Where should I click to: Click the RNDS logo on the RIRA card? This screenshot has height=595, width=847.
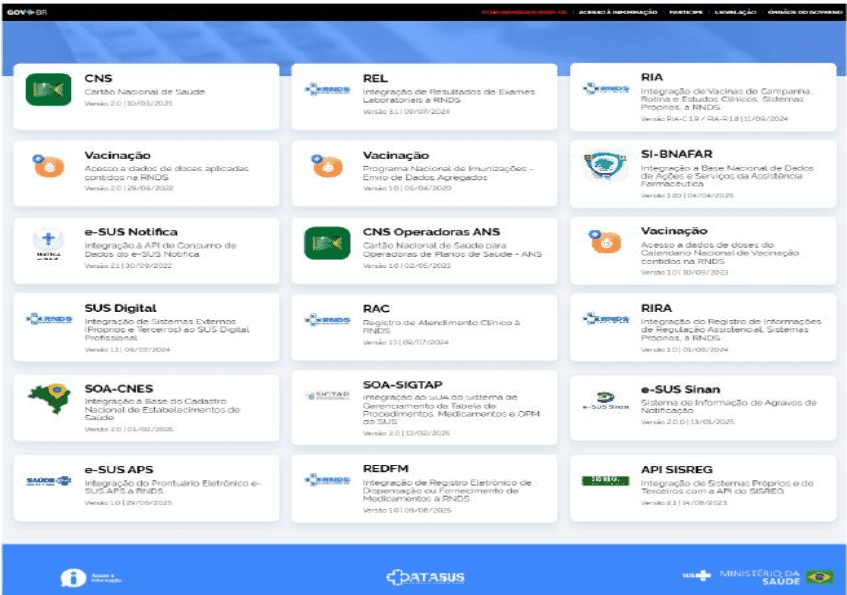pos(606,319)
